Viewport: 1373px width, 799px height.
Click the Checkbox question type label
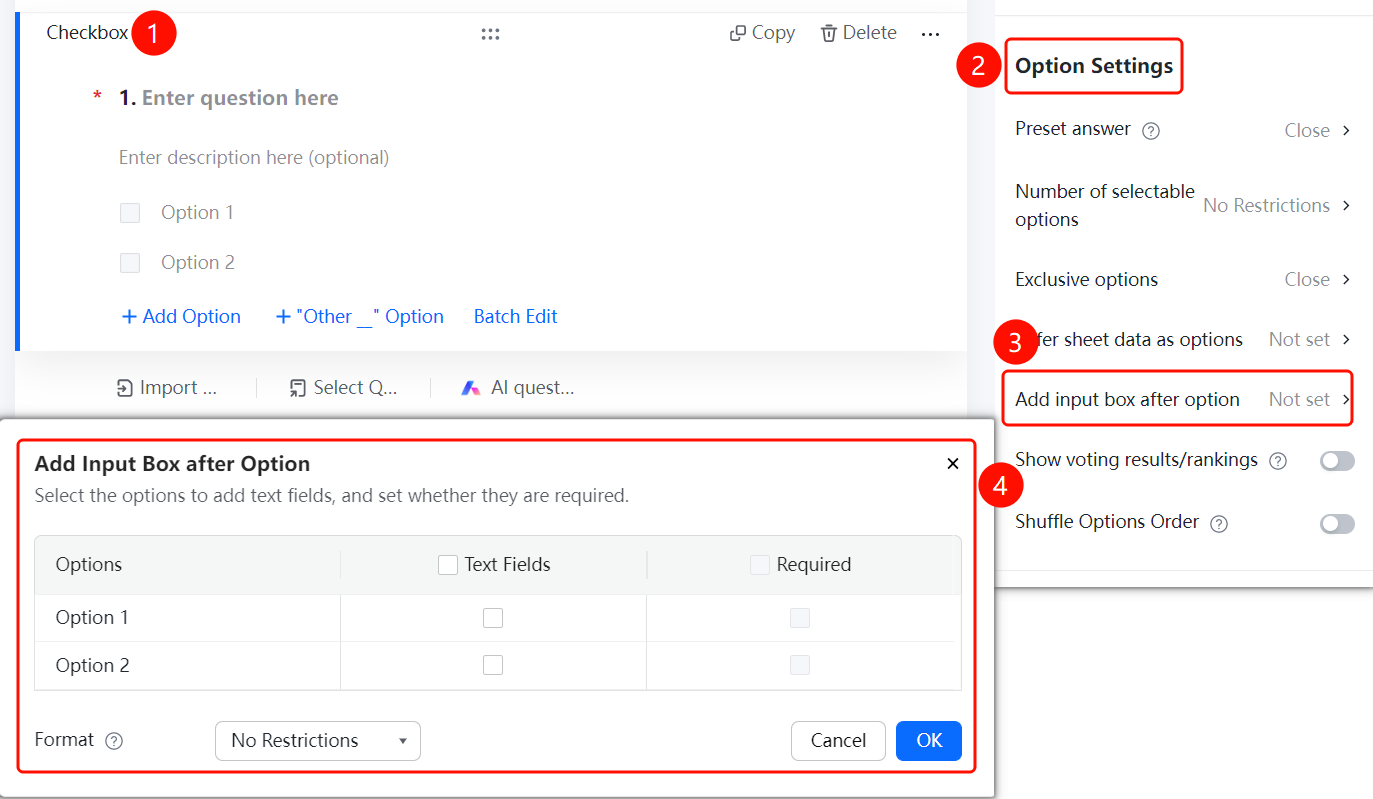tap(87, 33)
